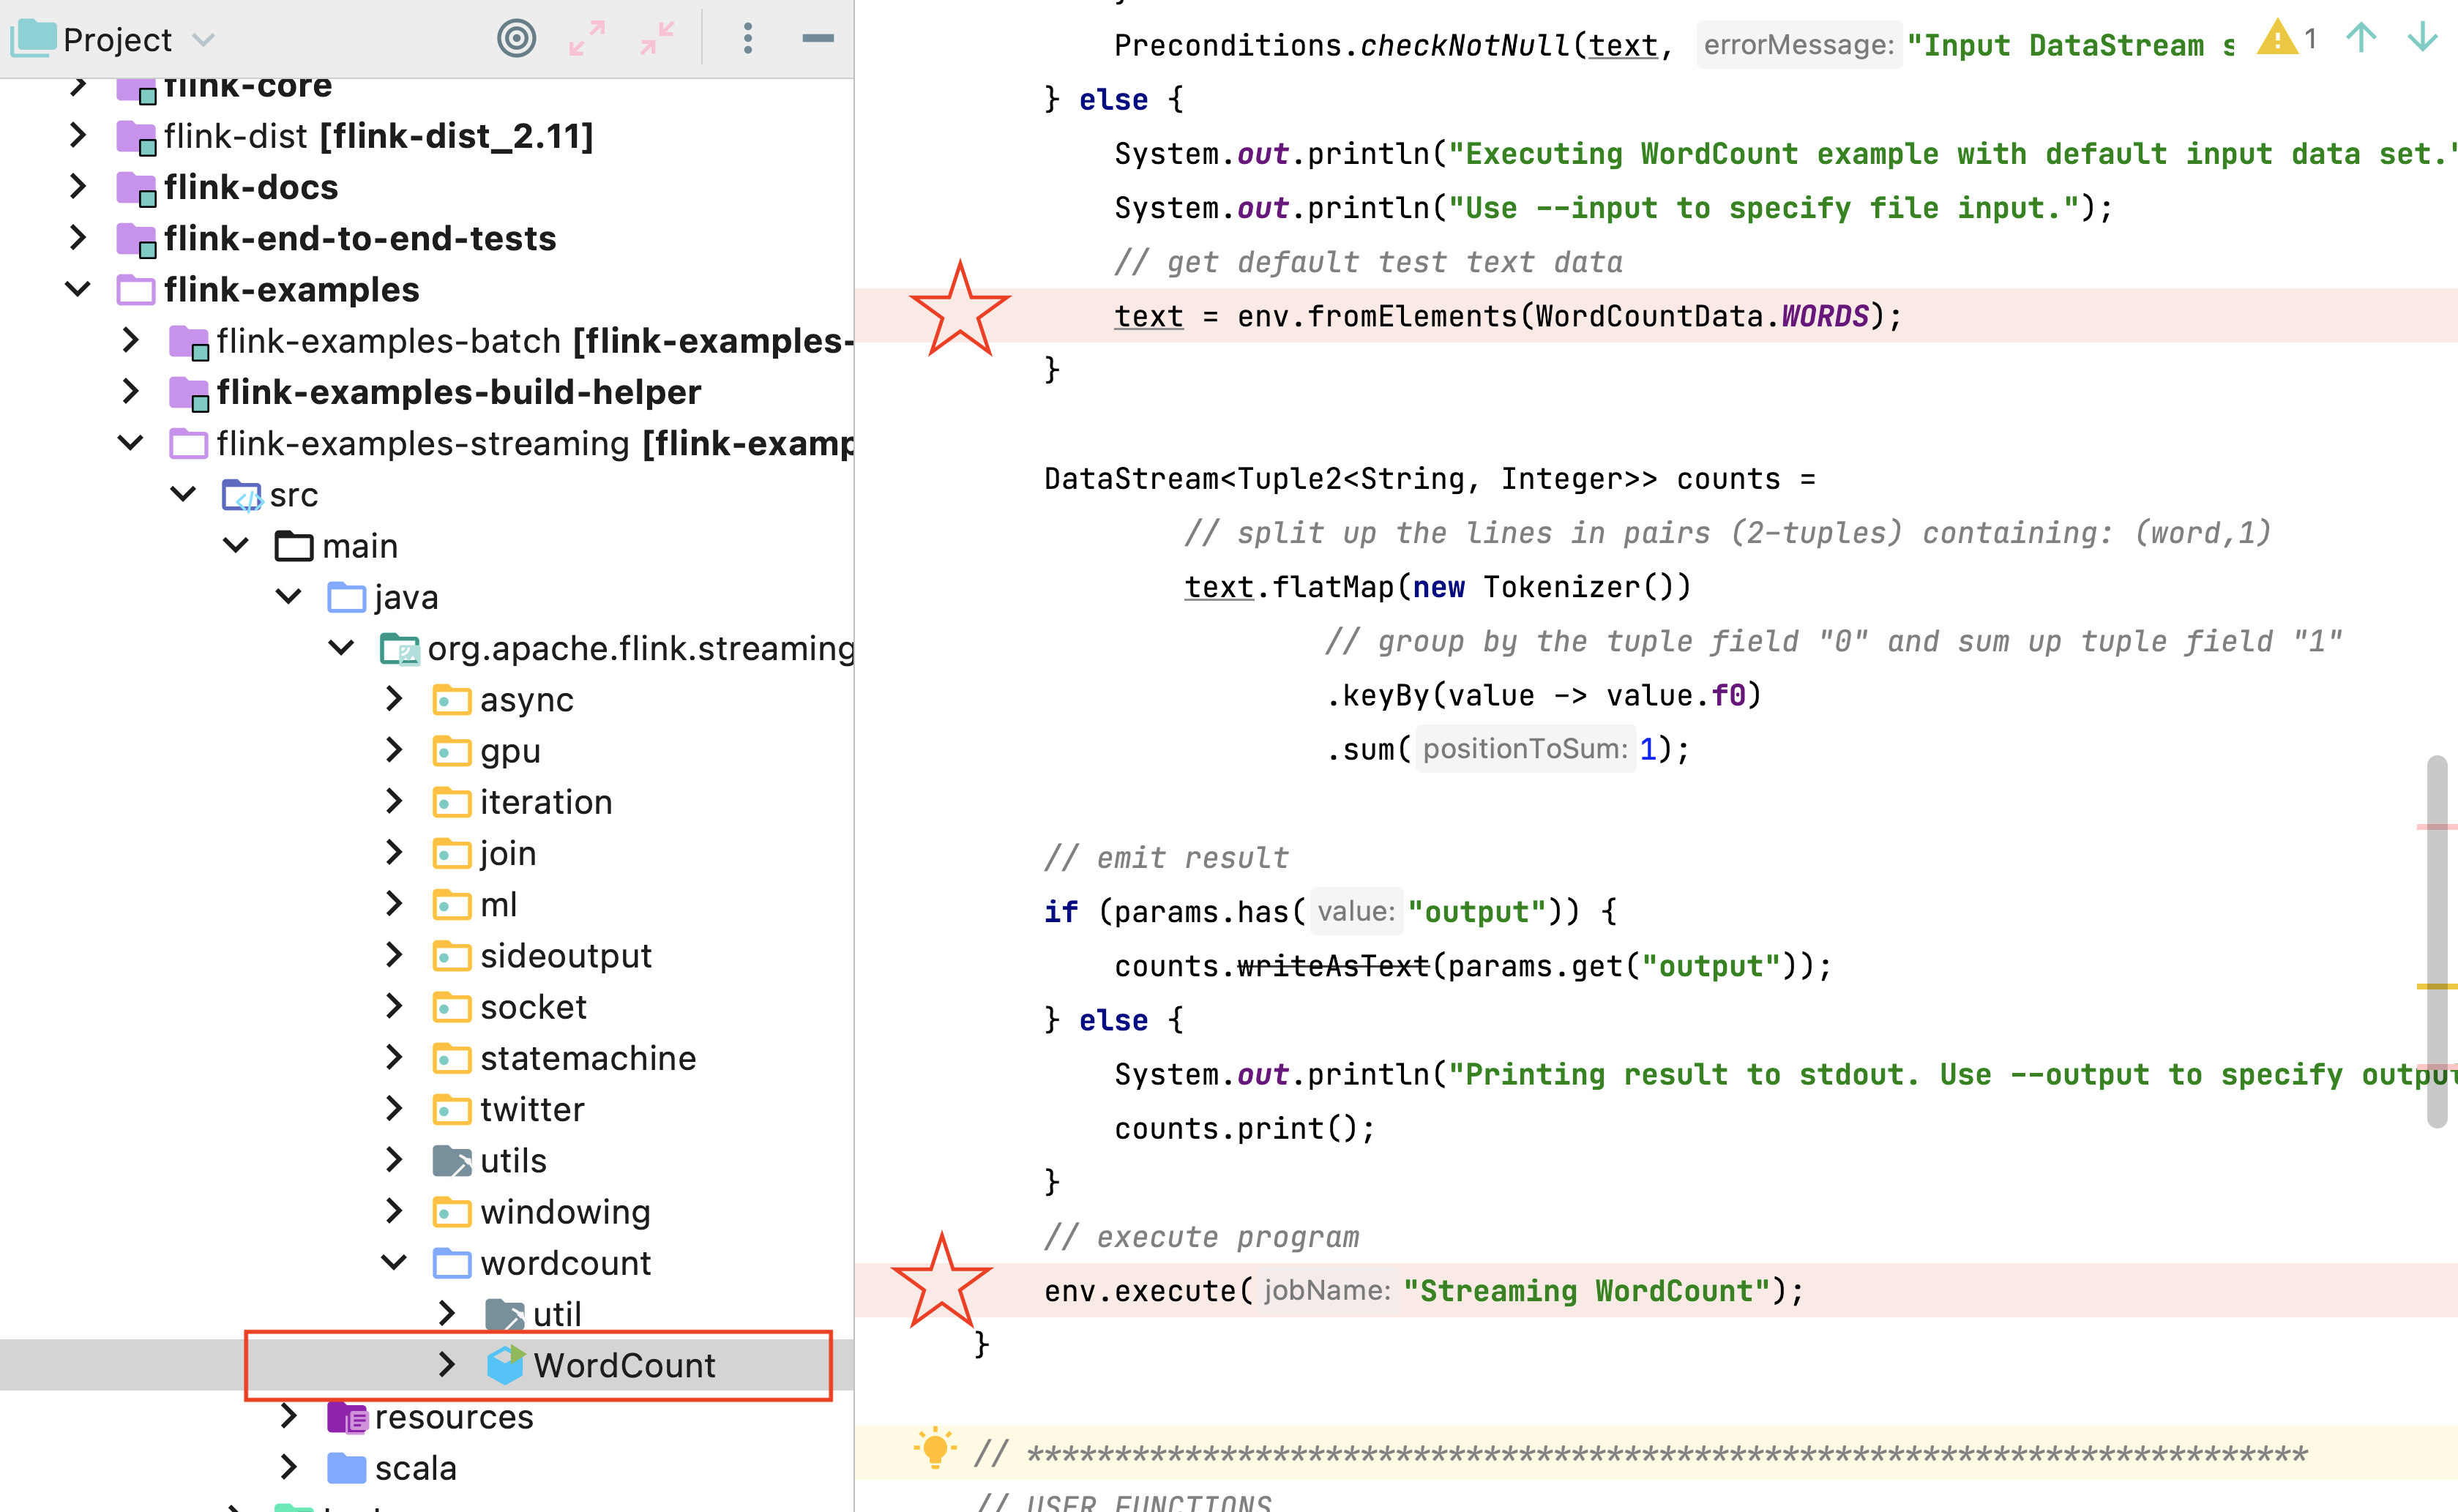Expand the async package
This screenshot has height=1512, width=2458.
tap(394, 699)
